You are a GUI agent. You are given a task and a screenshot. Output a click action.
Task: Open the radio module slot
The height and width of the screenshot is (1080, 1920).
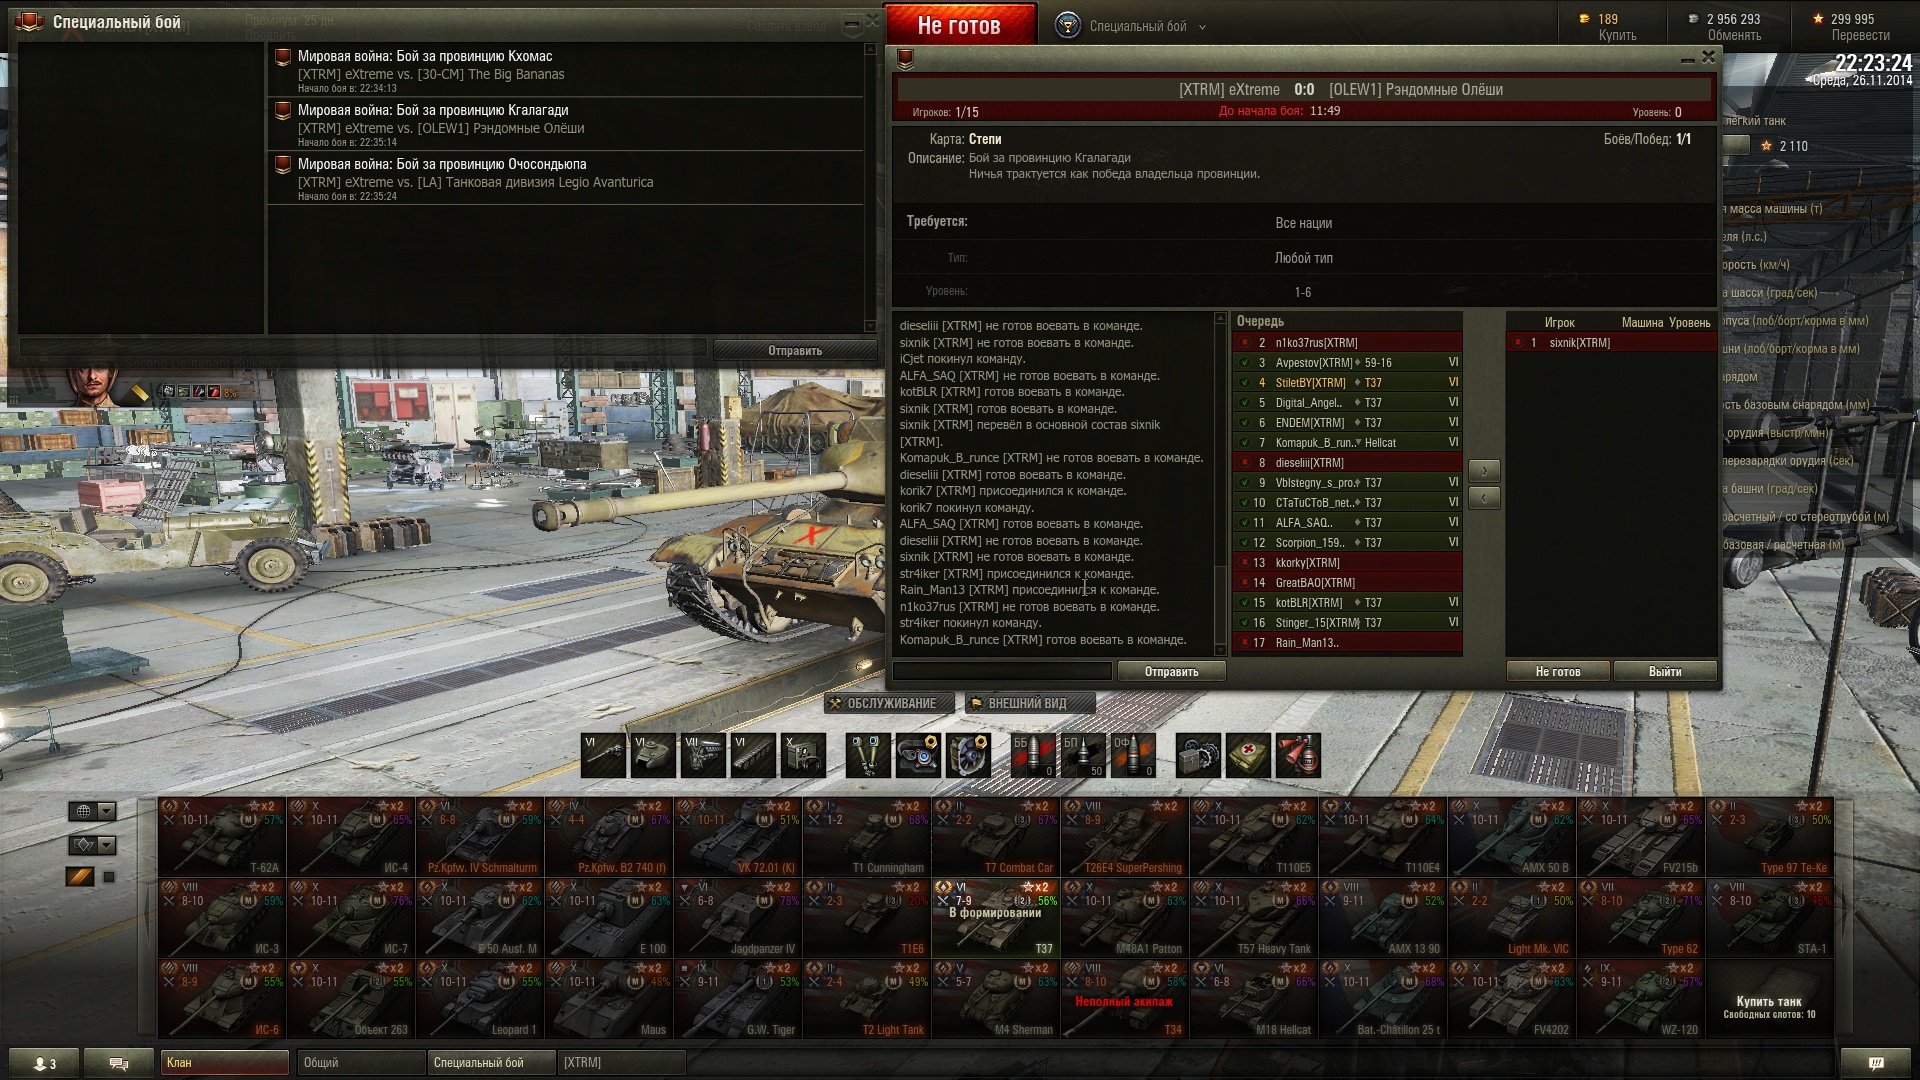pyautogui.click(x=803, y=755)
